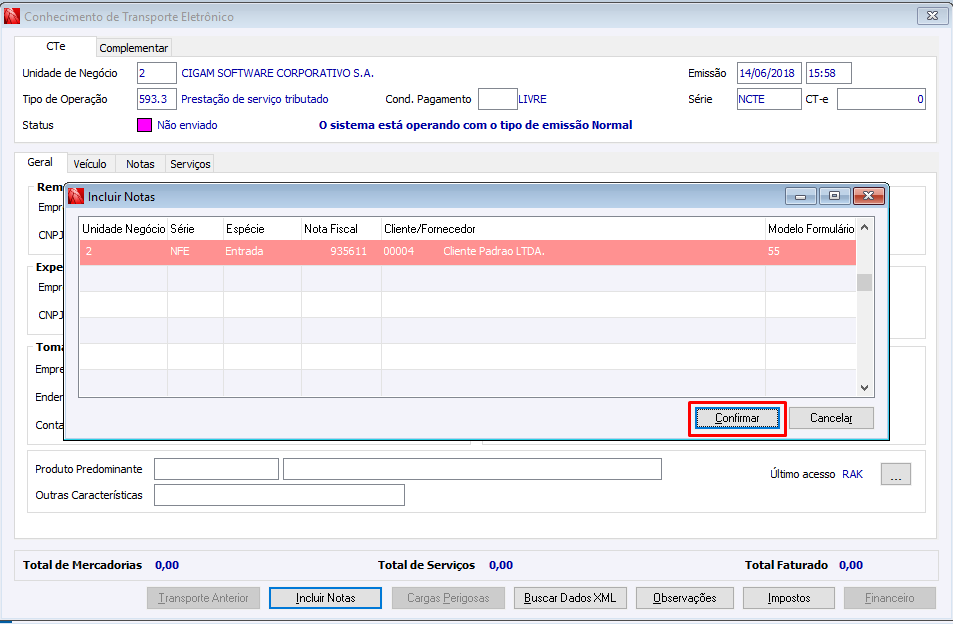Click the RAK último acesso value

coord(852,474)
